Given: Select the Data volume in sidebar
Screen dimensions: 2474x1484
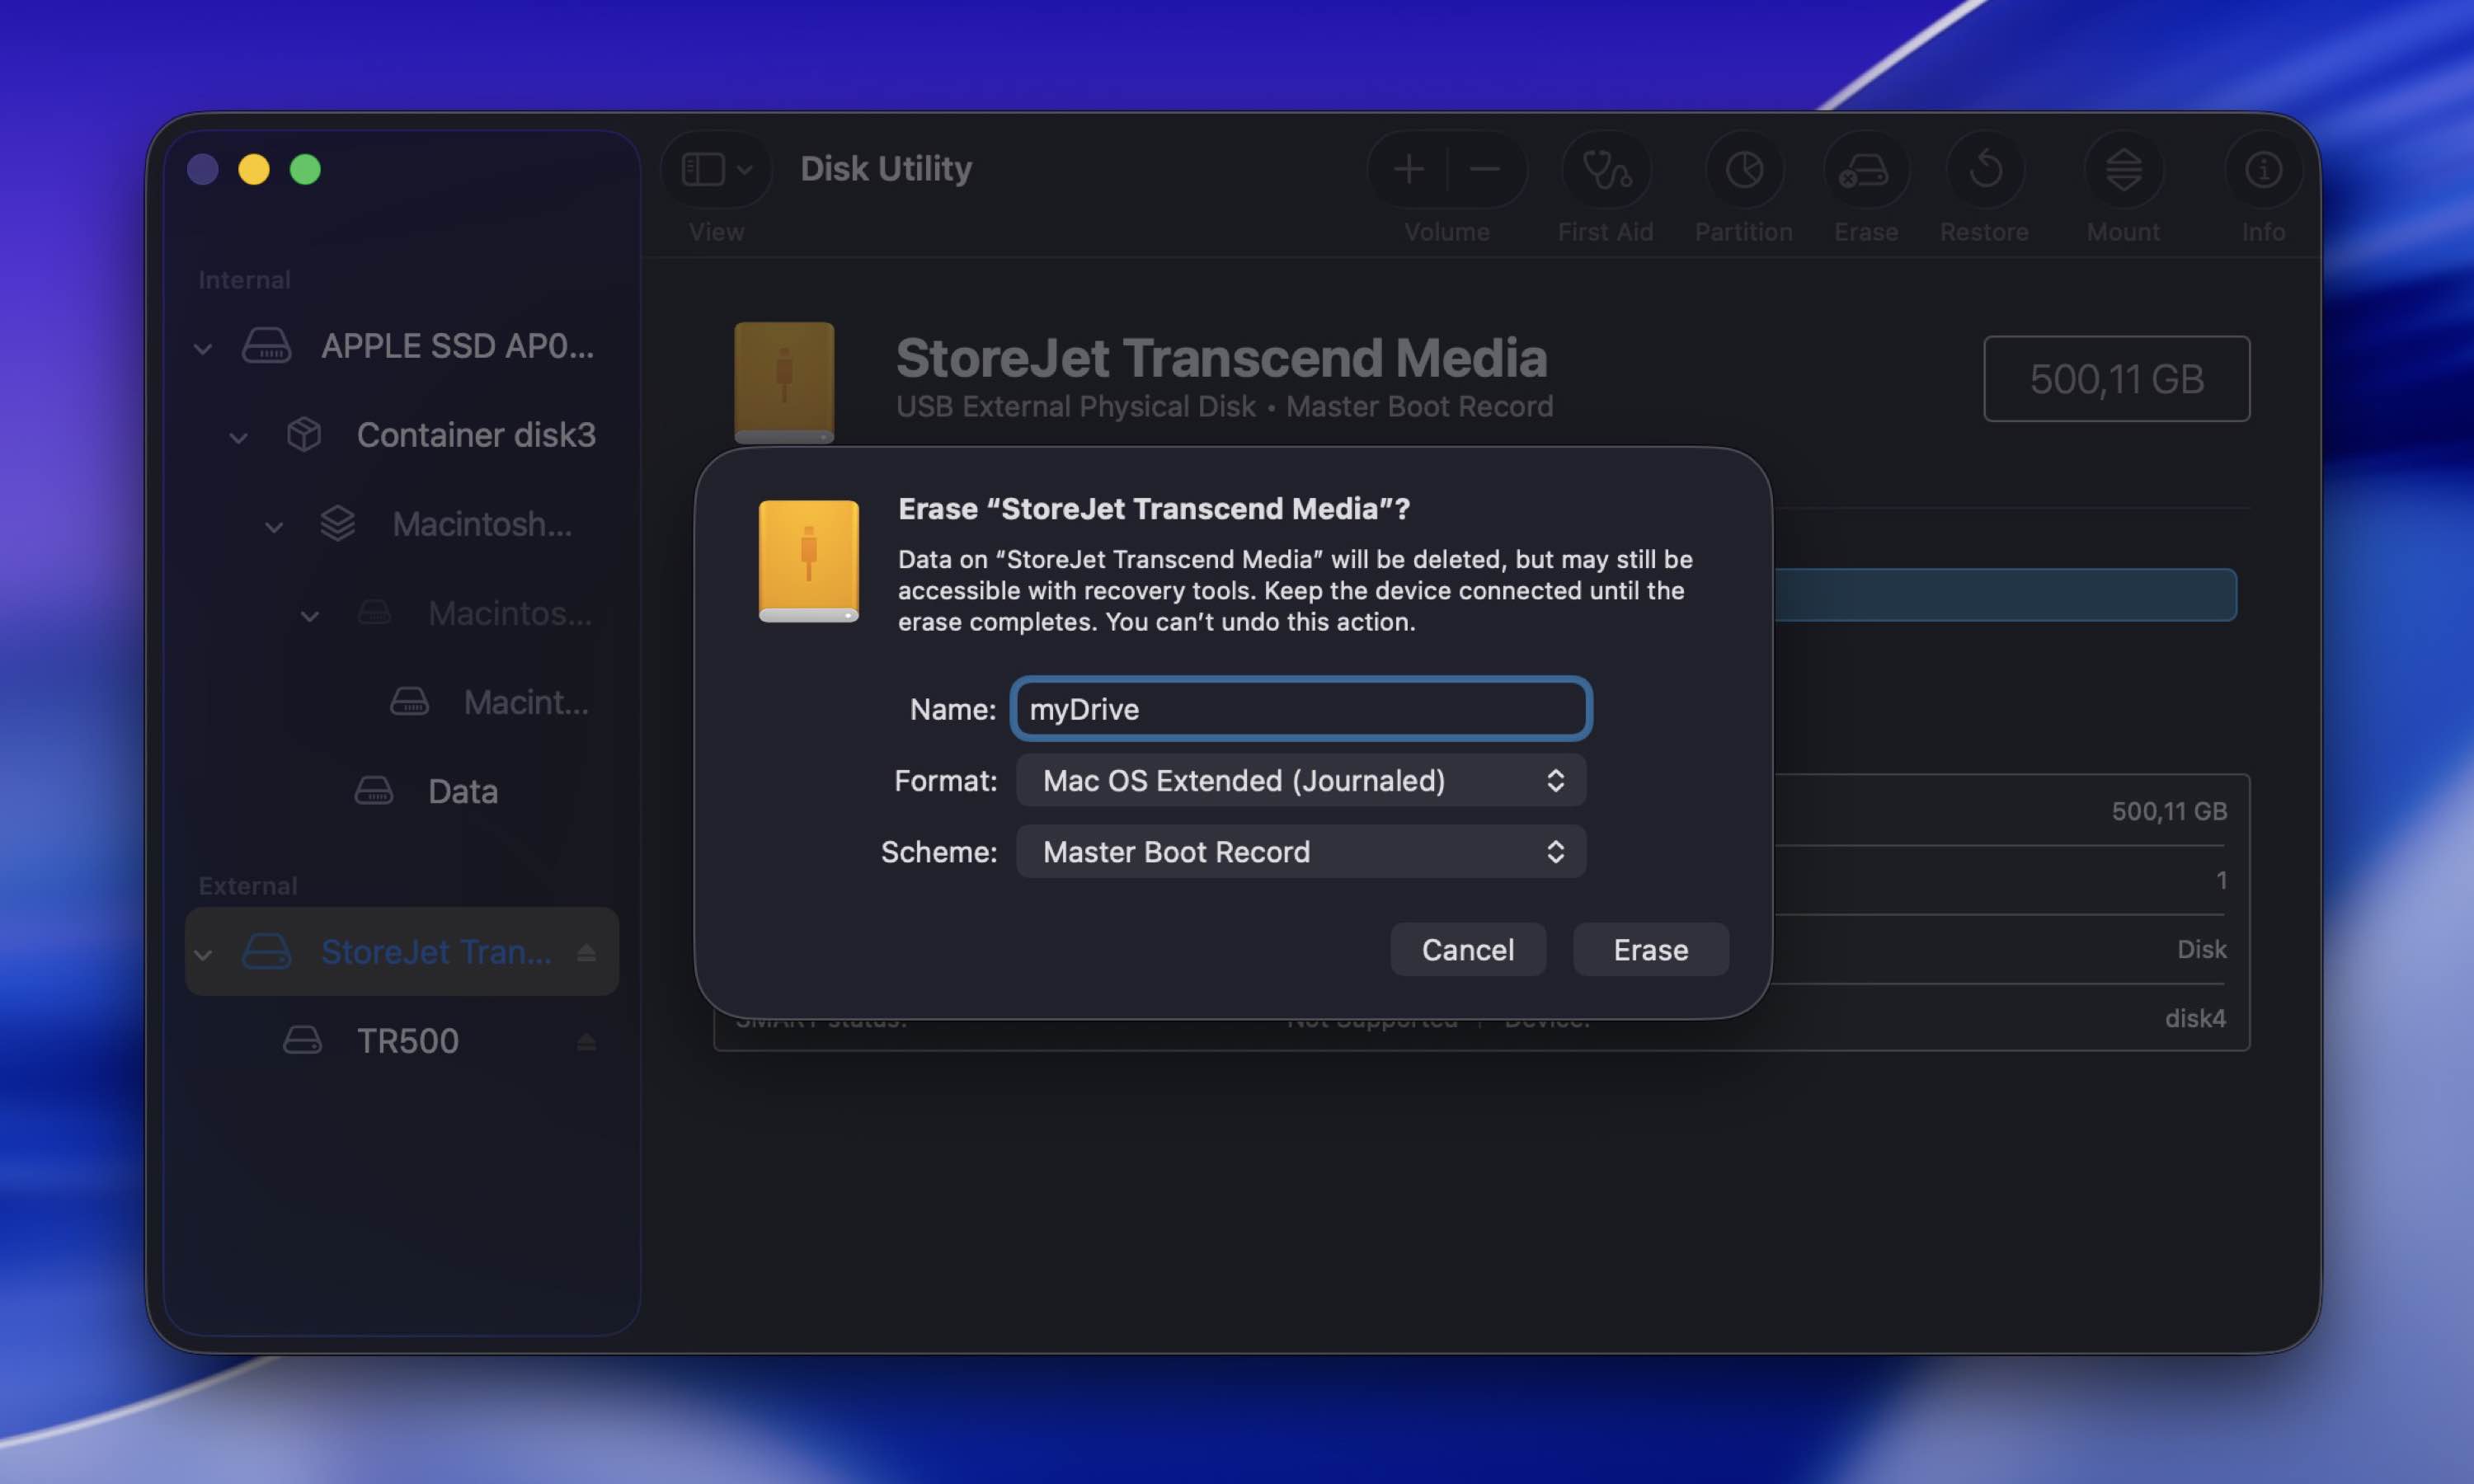Looking at the screenshot, I should coord(402,791).
